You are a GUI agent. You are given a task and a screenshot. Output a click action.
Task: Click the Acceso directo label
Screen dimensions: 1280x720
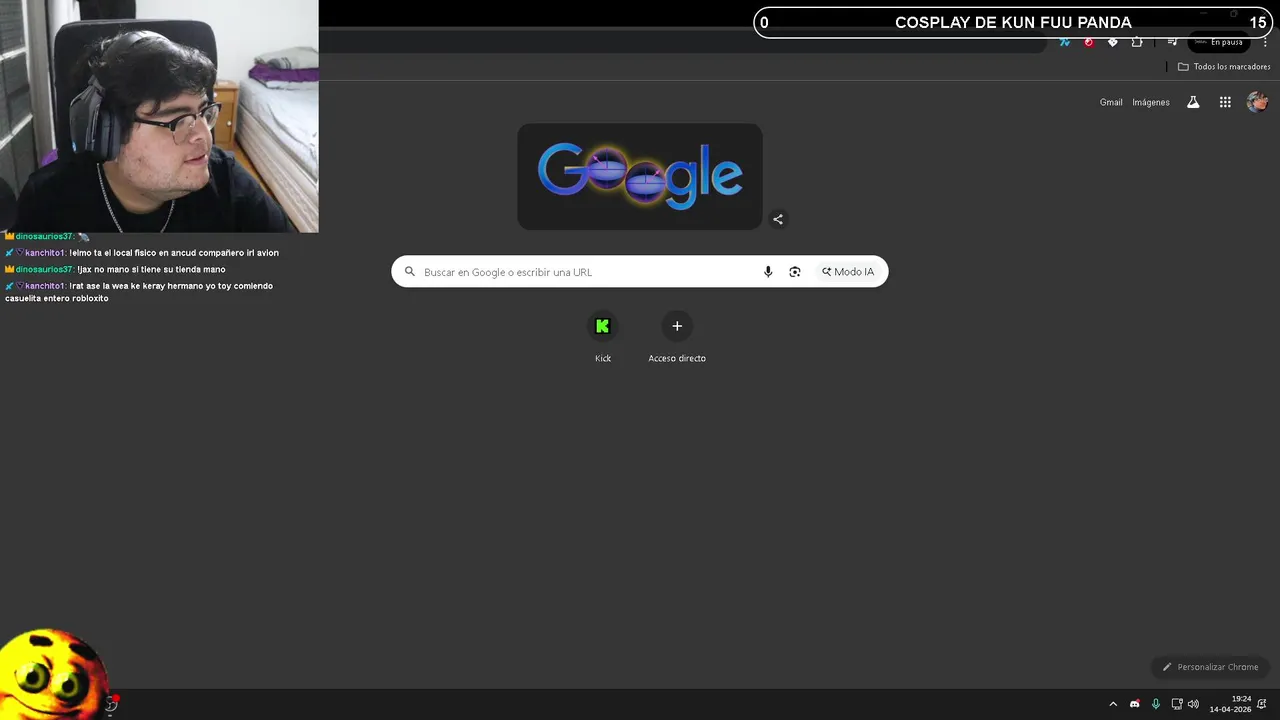(677, 358)
